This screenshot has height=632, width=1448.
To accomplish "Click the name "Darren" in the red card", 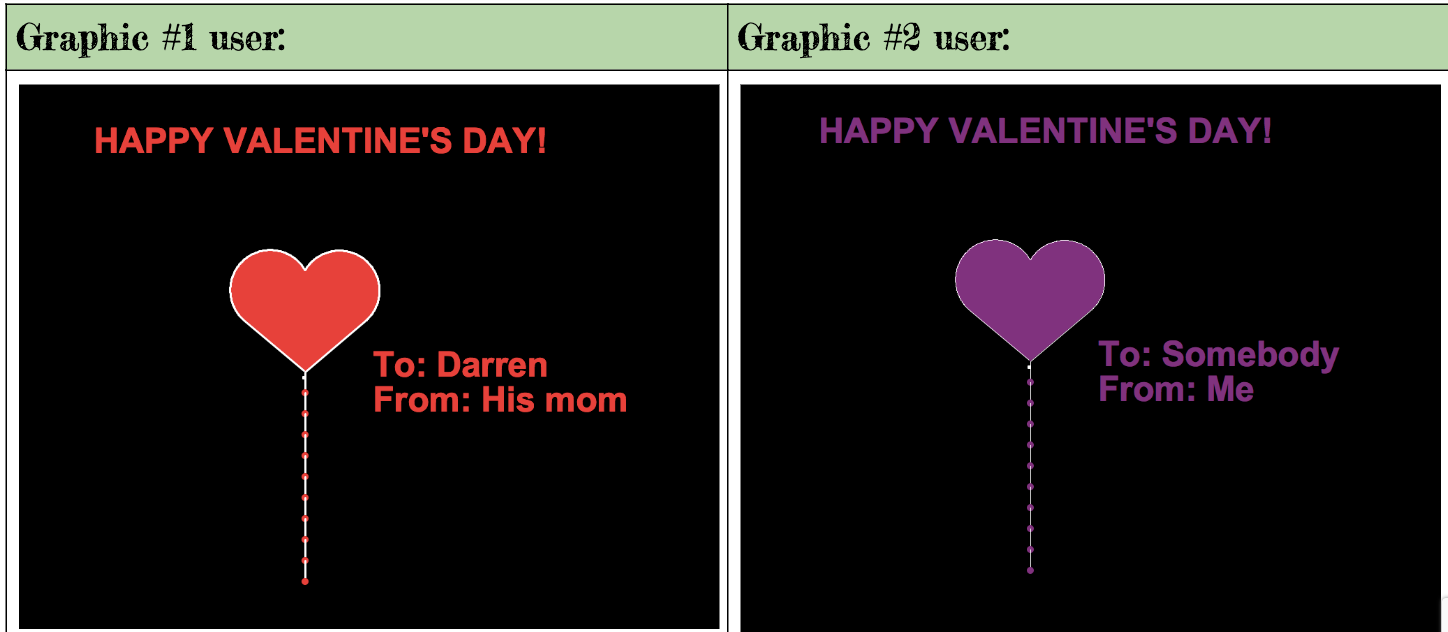I will (492, 365).
